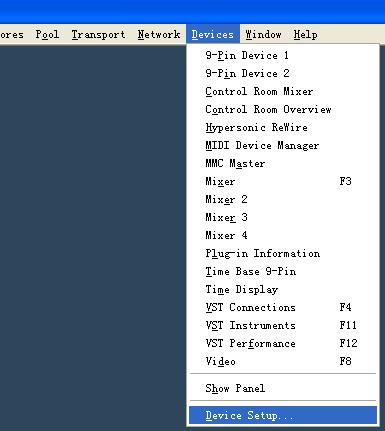This screenshot has width=385, height=431.
Task: Select MMC Master
Action: tap(283, 163)
